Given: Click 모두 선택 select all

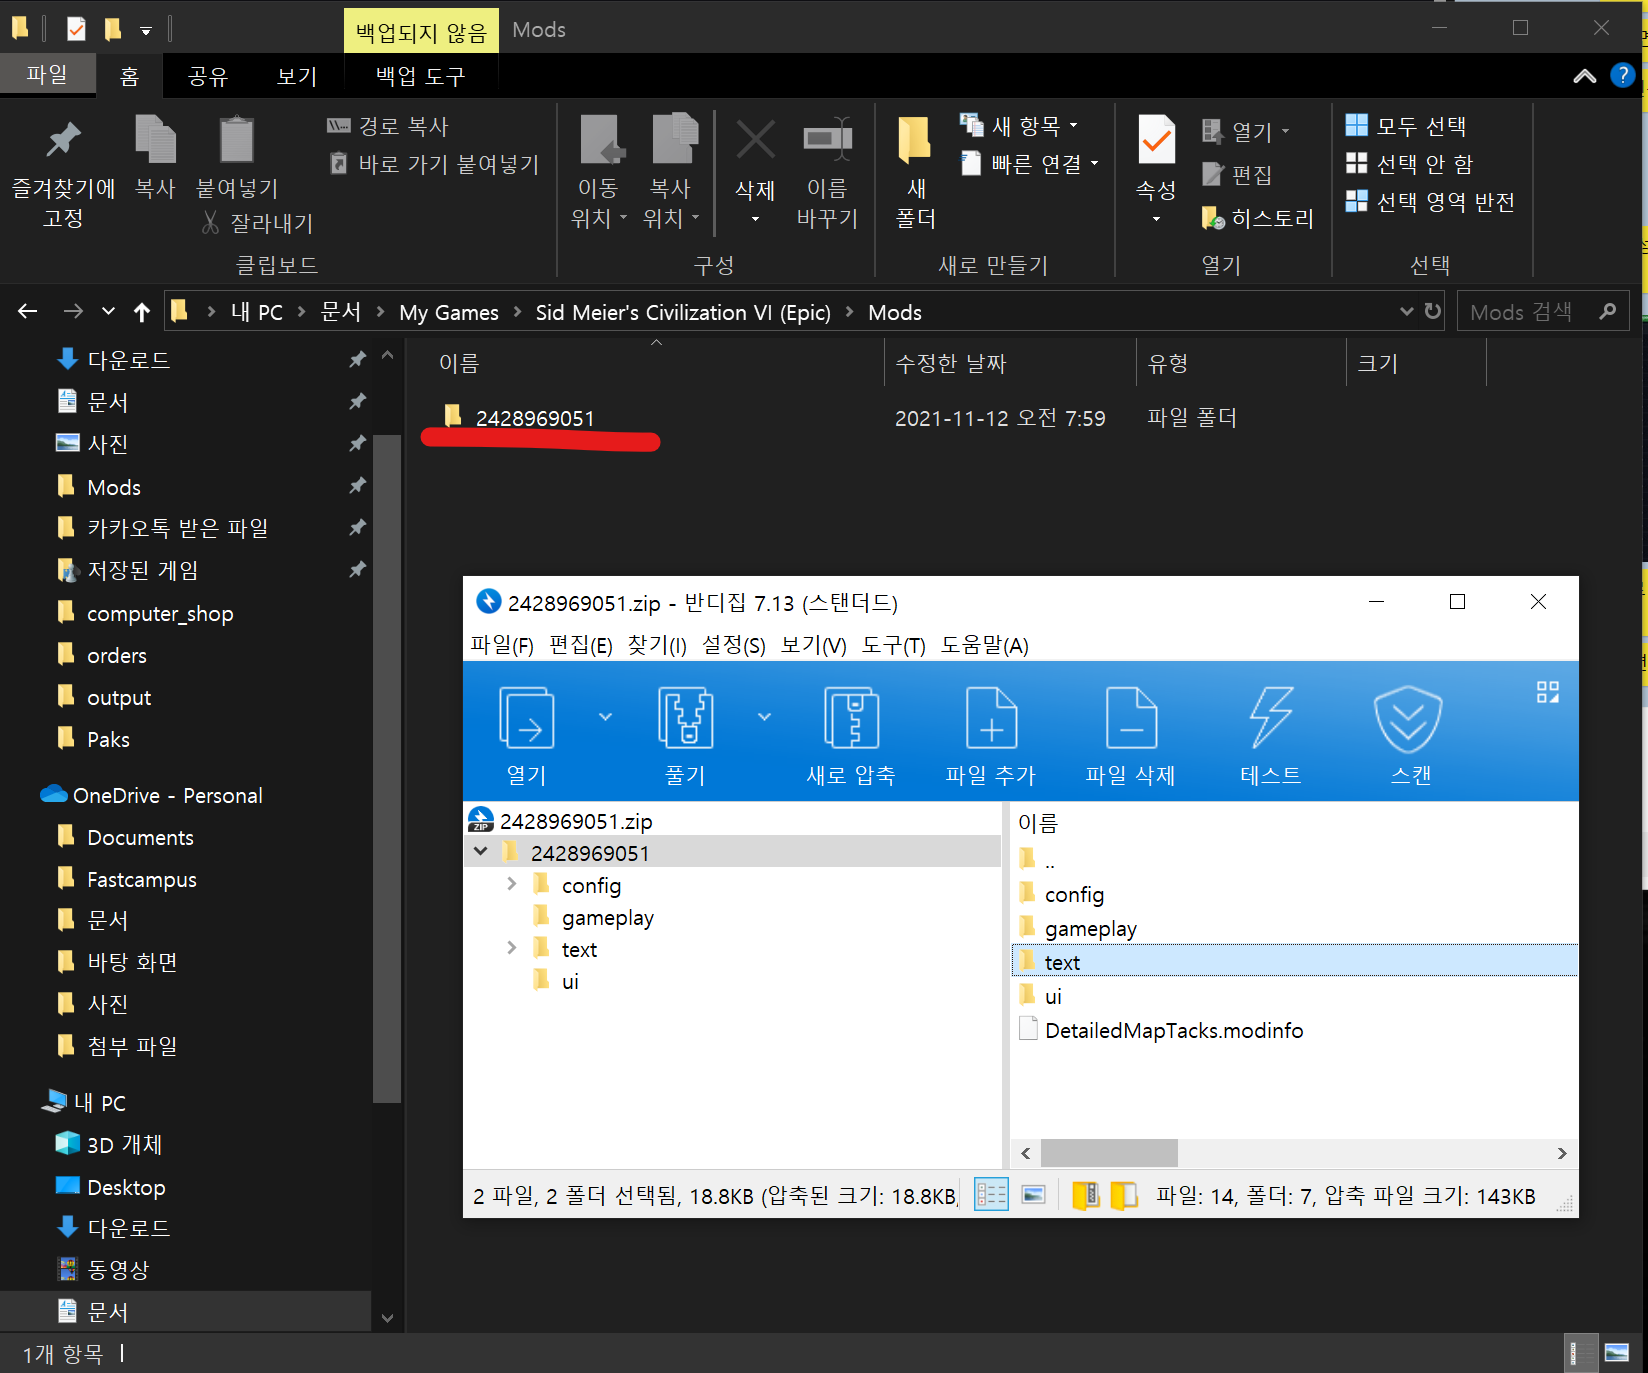Looking at the screenshot, I should click(1406, 126).
